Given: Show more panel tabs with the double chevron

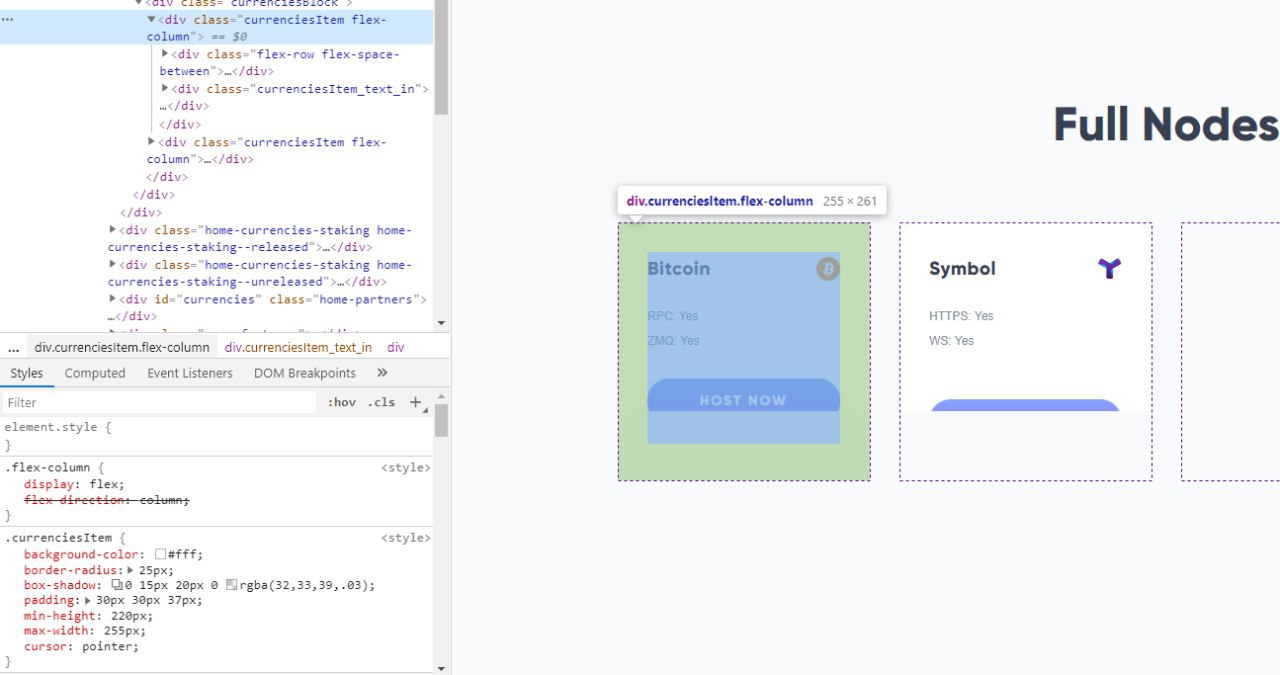Looking at the screenshot, I should [x=382, y=373].
